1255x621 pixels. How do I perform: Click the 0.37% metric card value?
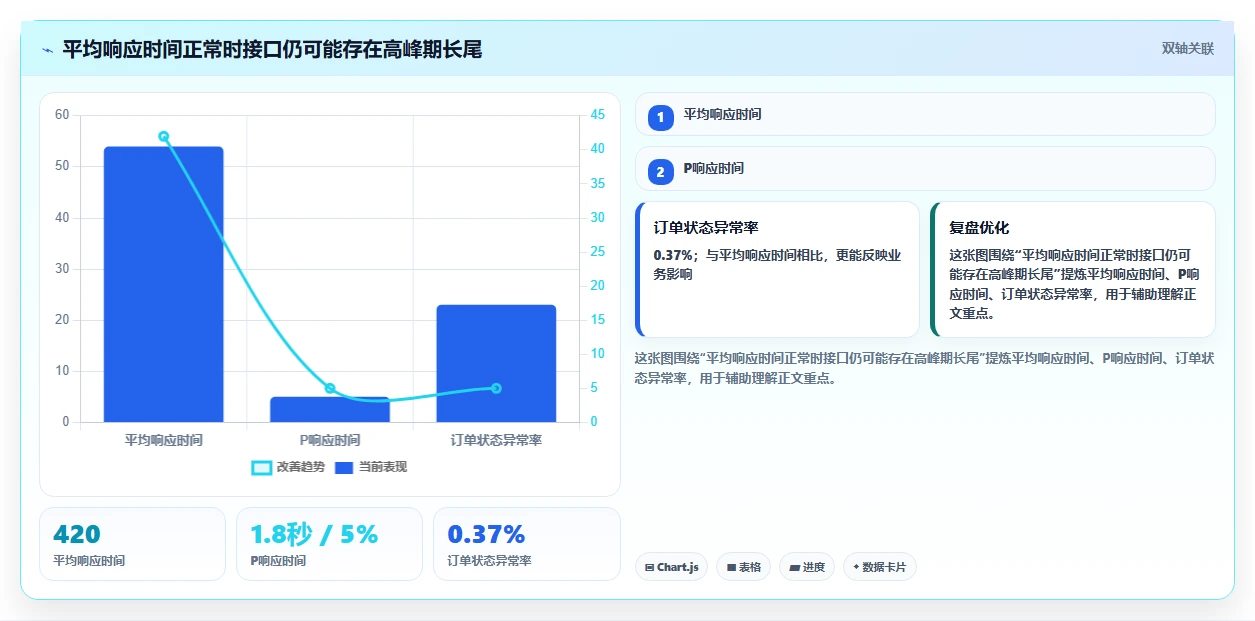pyautogui.click(x=486, y=535)
